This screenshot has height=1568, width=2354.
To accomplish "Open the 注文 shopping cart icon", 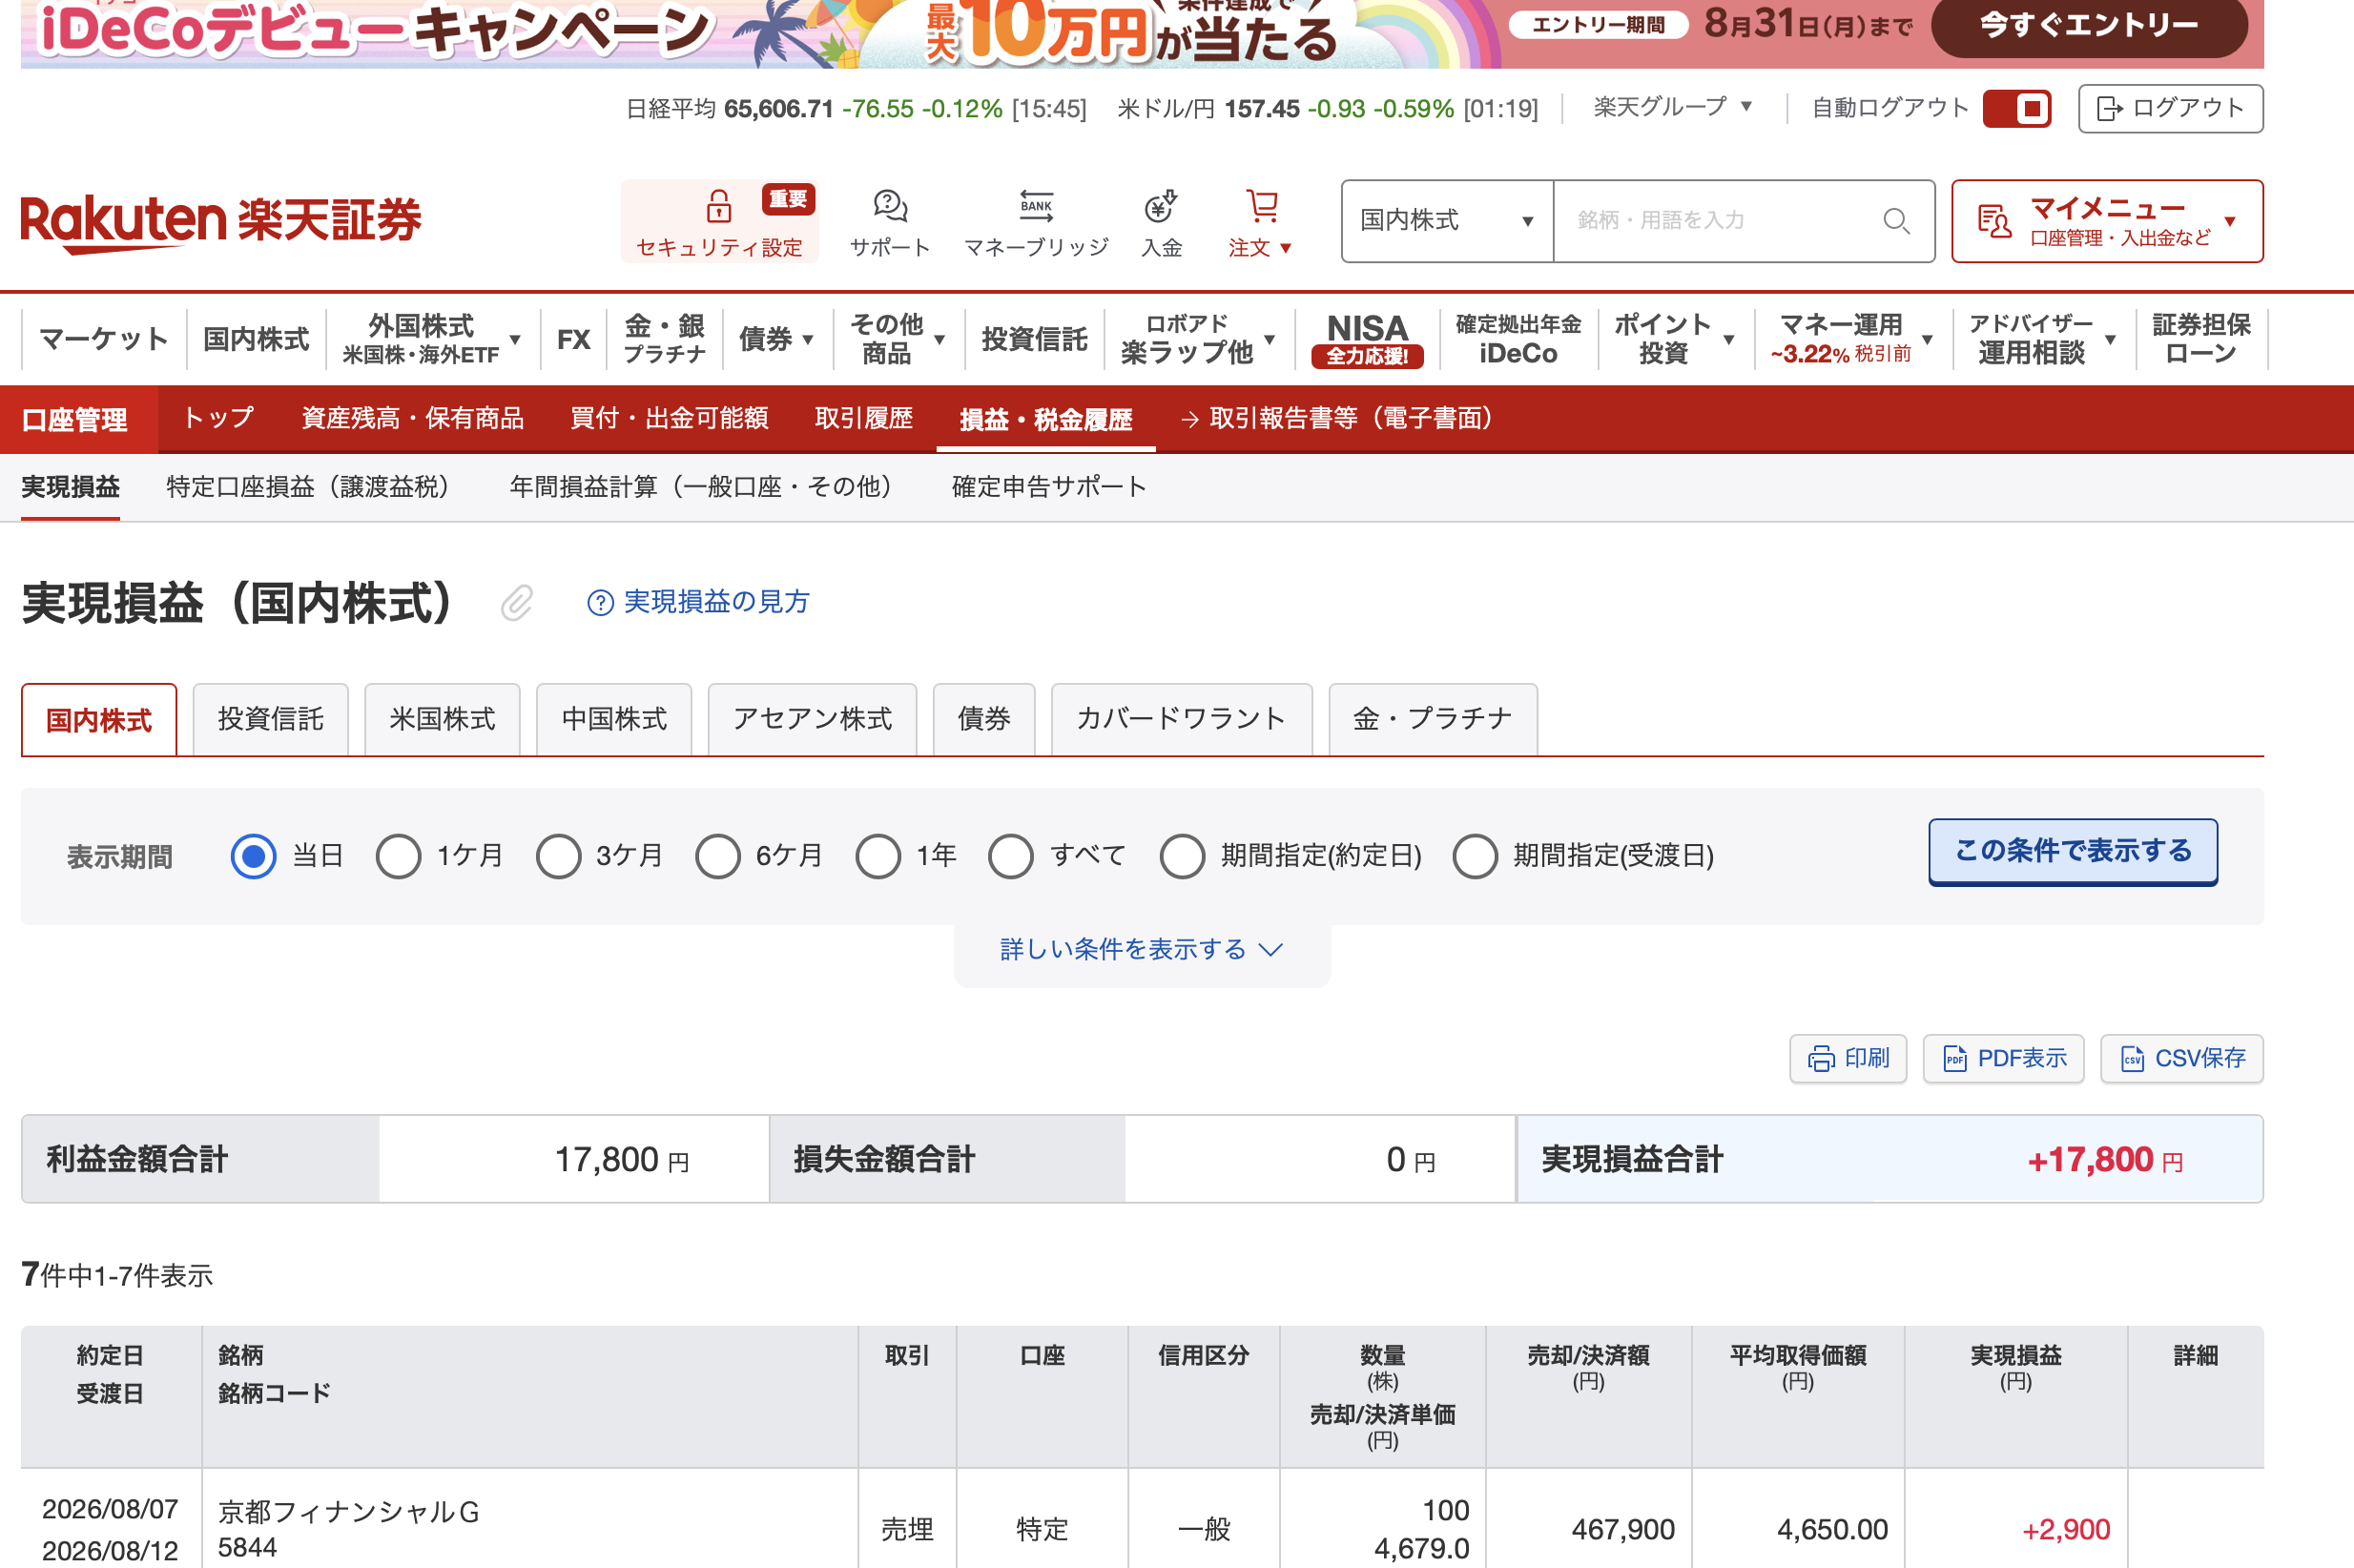I will (x=1262, y=206).
